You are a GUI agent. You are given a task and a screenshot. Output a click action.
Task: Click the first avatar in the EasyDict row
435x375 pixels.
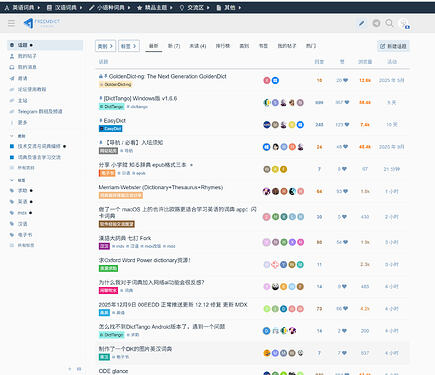tap(267, 125)
